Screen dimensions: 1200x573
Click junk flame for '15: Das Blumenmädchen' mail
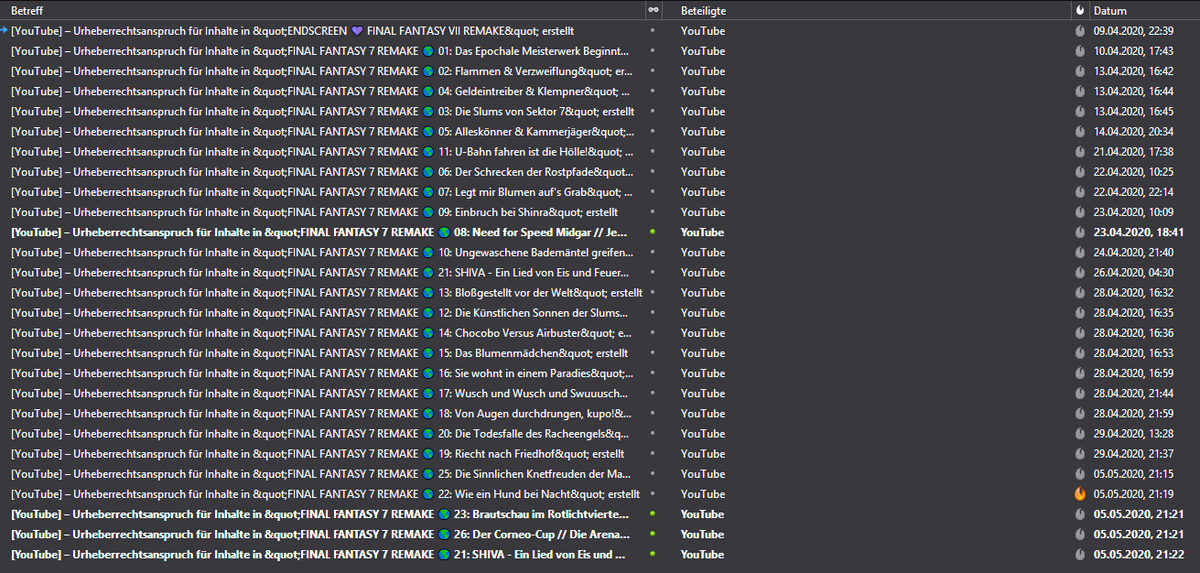click(x=1080, y=353)
